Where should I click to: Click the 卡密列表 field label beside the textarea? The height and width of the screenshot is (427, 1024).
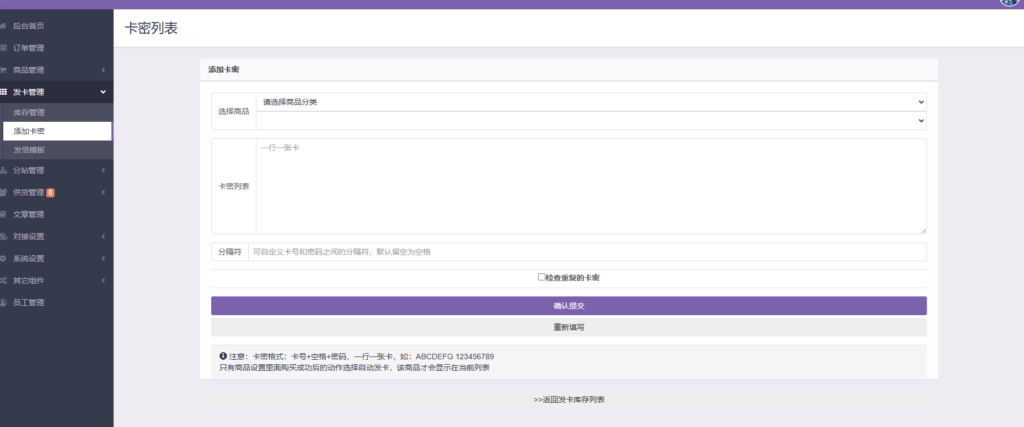[x=233, y=186]
